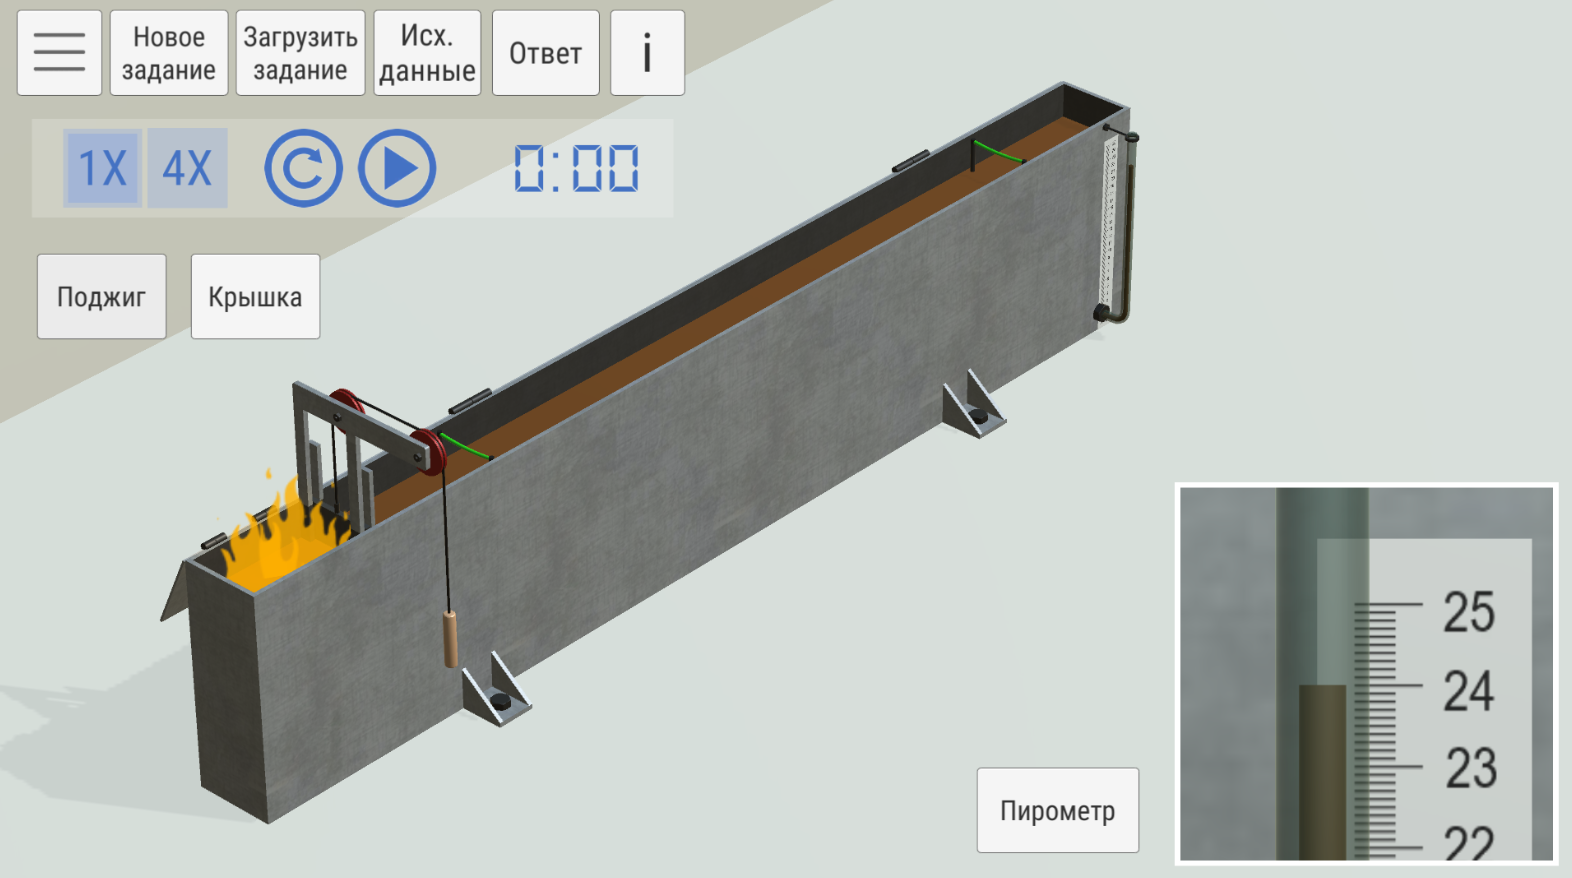Set playback speed to 1X
Screen dimensions: 1572x878
point(103,168)
